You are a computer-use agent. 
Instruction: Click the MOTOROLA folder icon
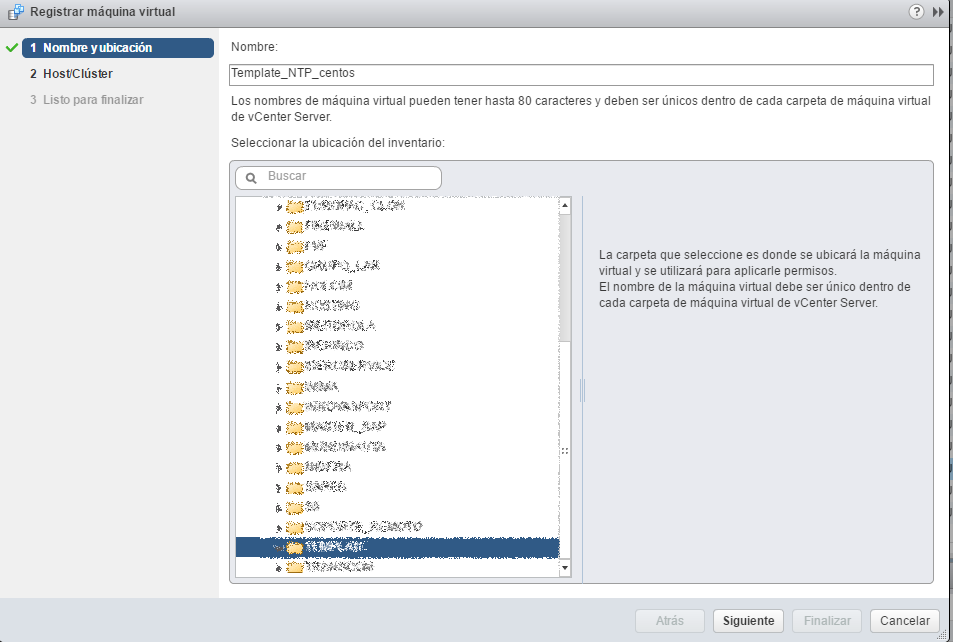294,326
